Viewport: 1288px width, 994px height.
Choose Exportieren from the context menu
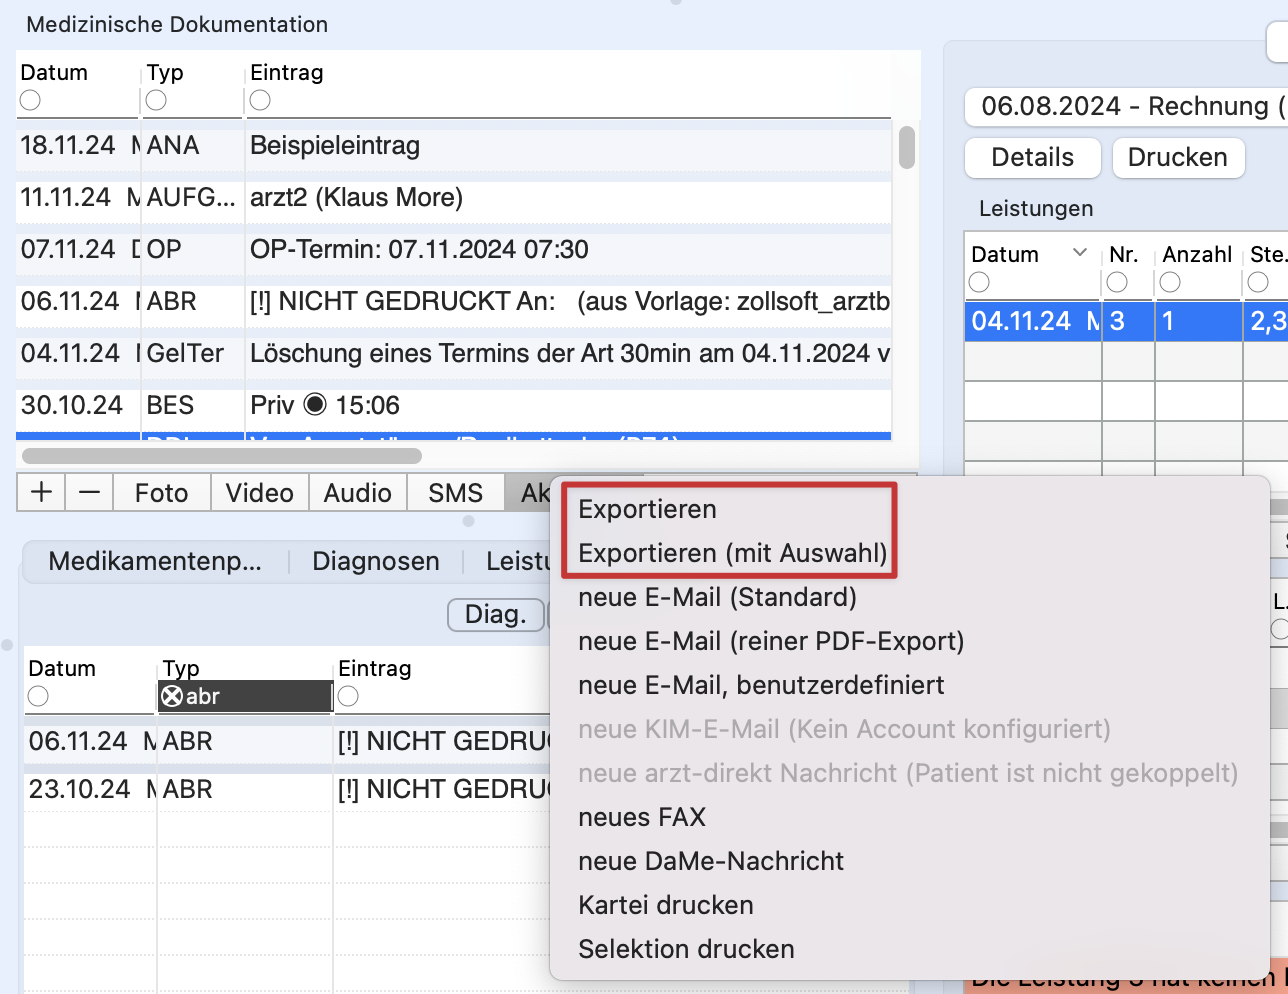(647, 509)
